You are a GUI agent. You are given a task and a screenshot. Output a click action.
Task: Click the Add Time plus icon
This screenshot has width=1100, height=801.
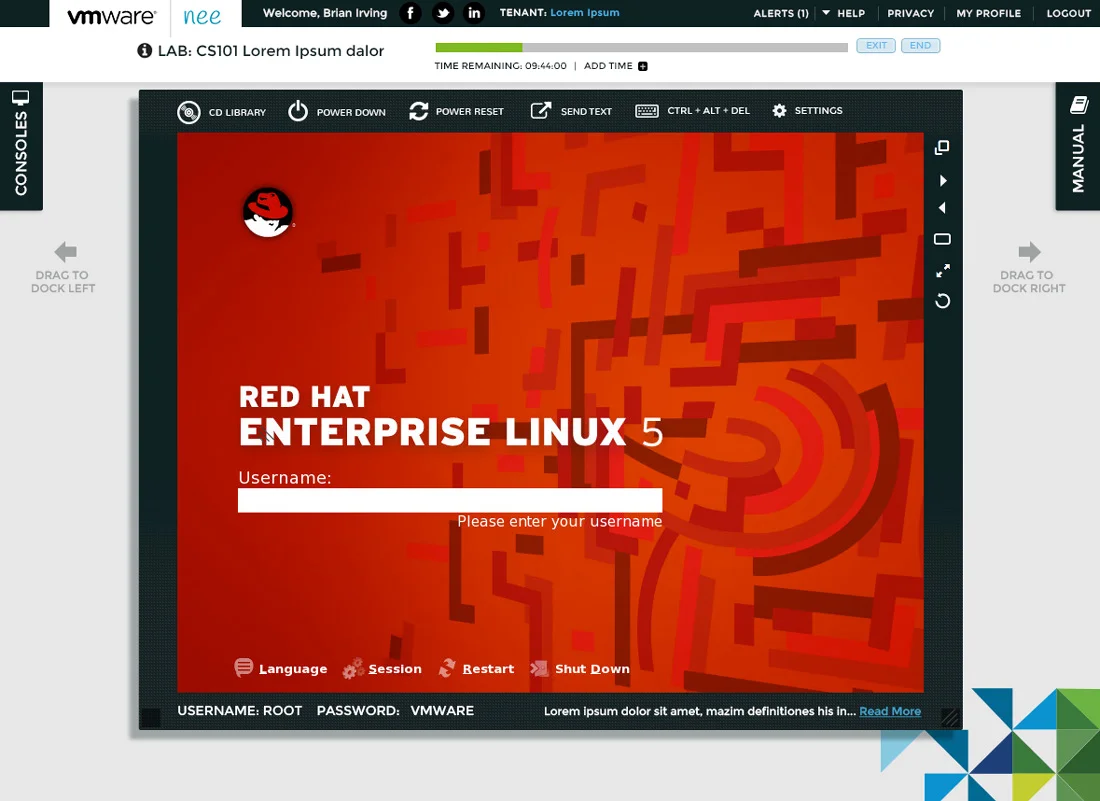(x=643, y=66)
